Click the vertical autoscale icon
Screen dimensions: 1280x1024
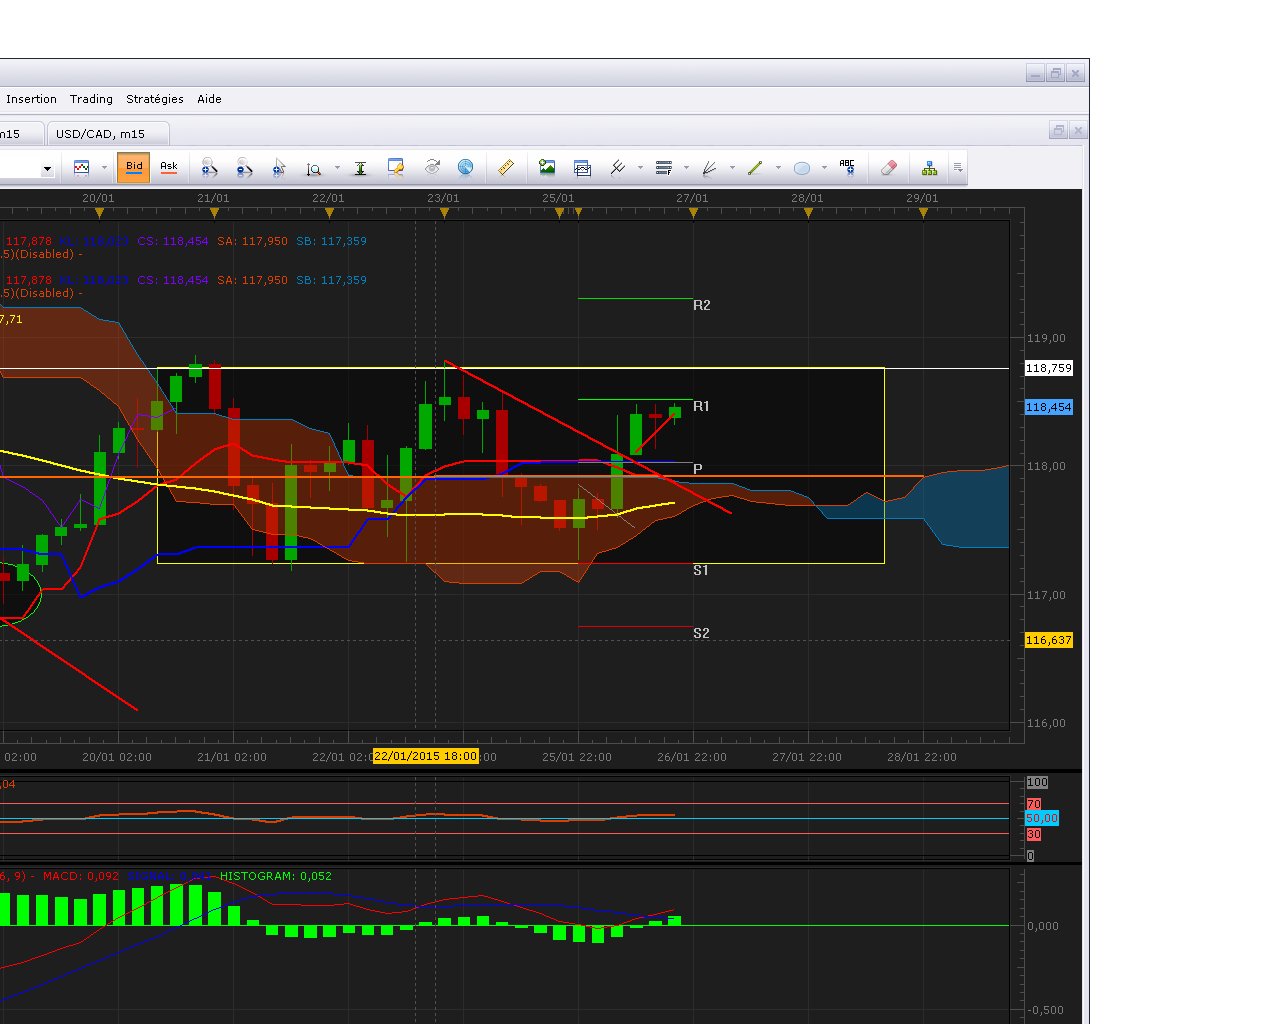[x=360, y=168]
